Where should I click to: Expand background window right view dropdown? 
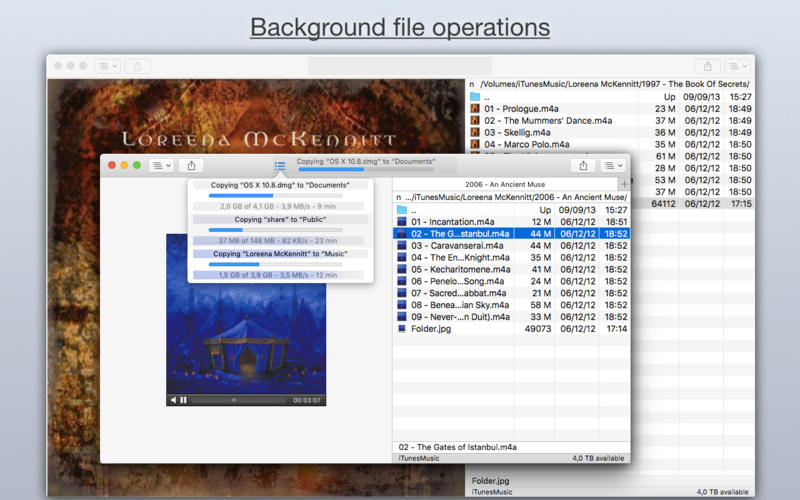pyautogui.click(x=737, y=66)
